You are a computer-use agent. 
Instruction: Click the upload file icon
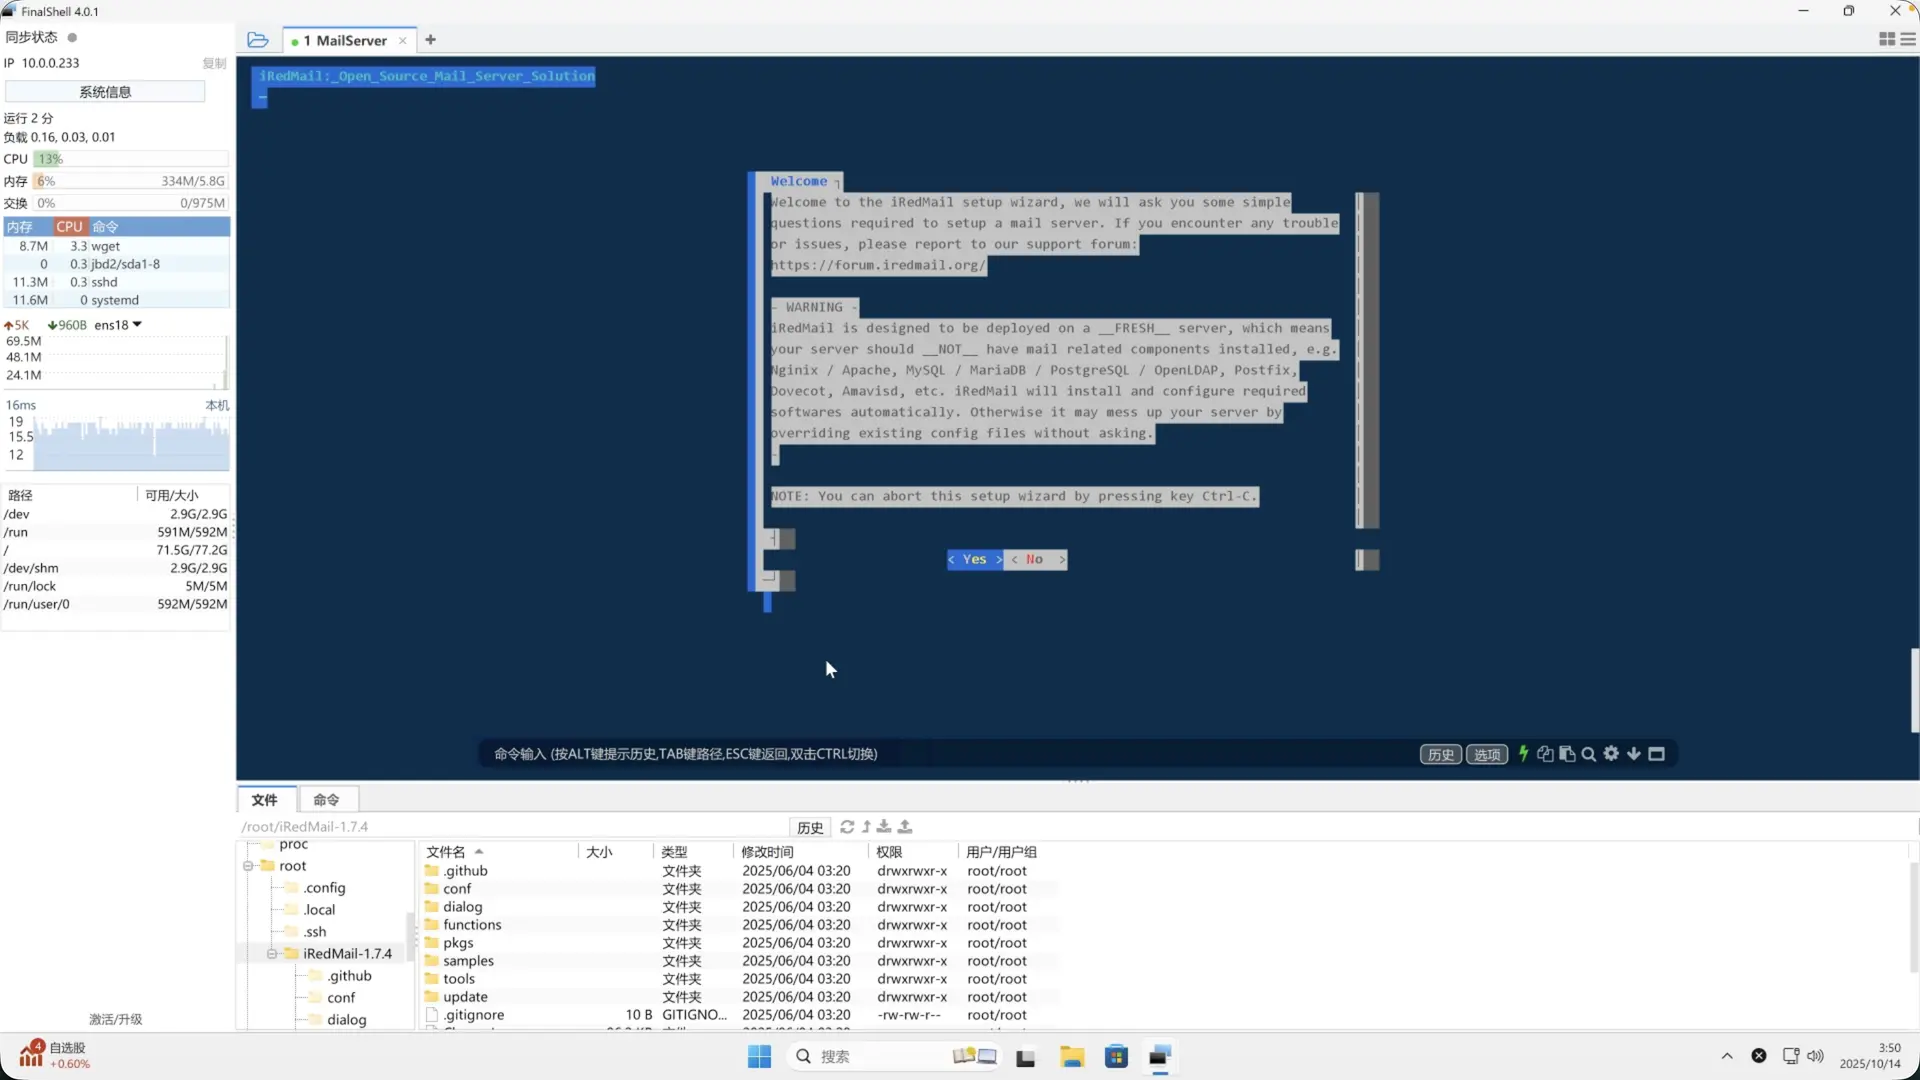point(905,827)
